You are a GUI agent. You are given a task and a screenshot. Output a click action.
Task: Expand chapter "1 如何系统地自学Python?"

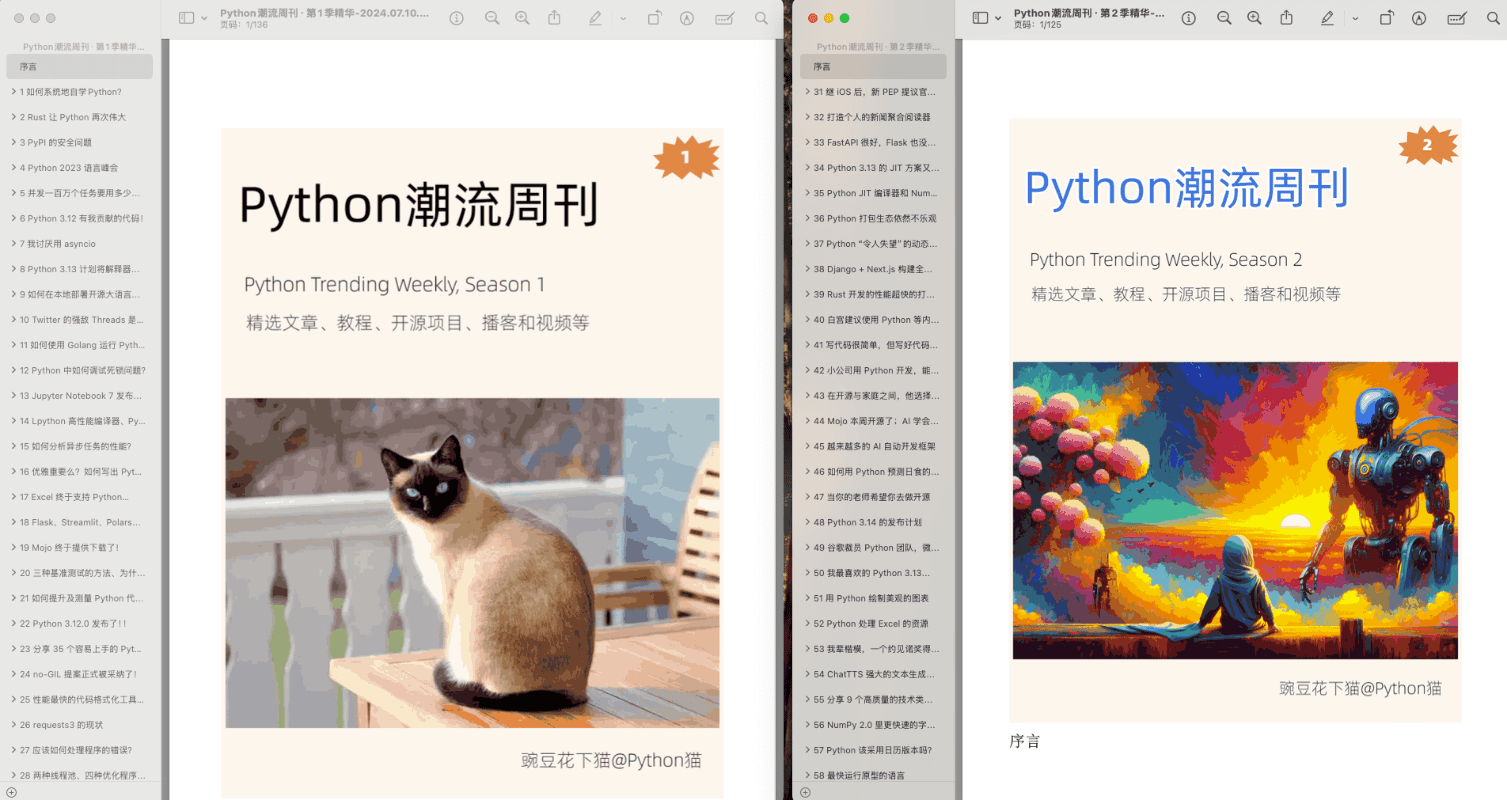coord(13,92)
